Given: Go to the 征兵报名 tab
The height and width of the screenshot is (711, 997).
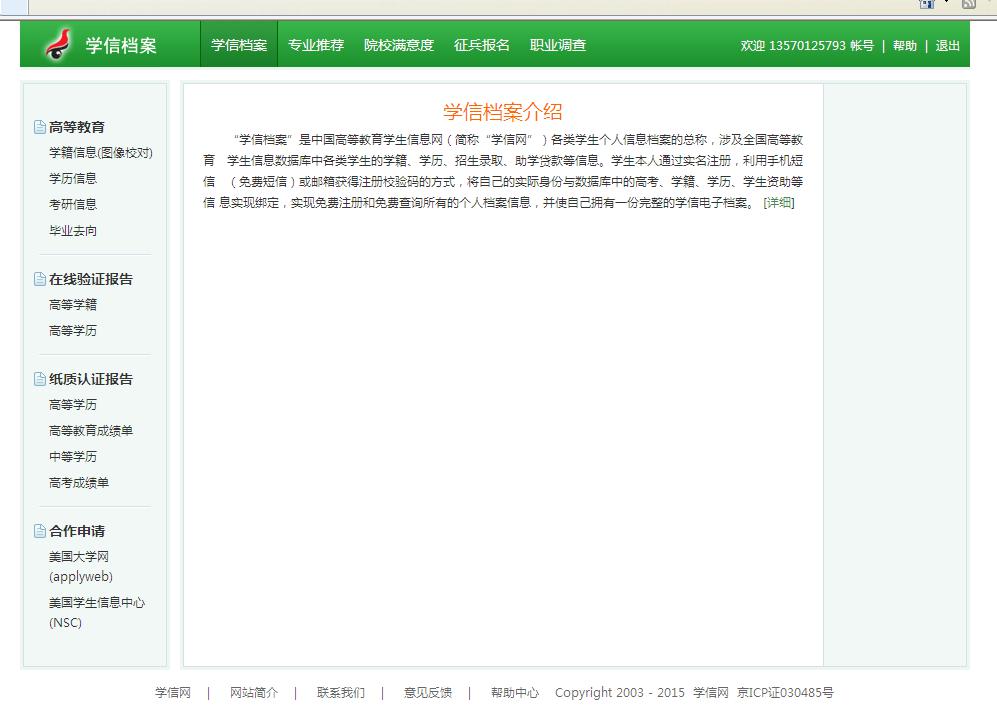Looking at the screenshot, I should (482, 45).
